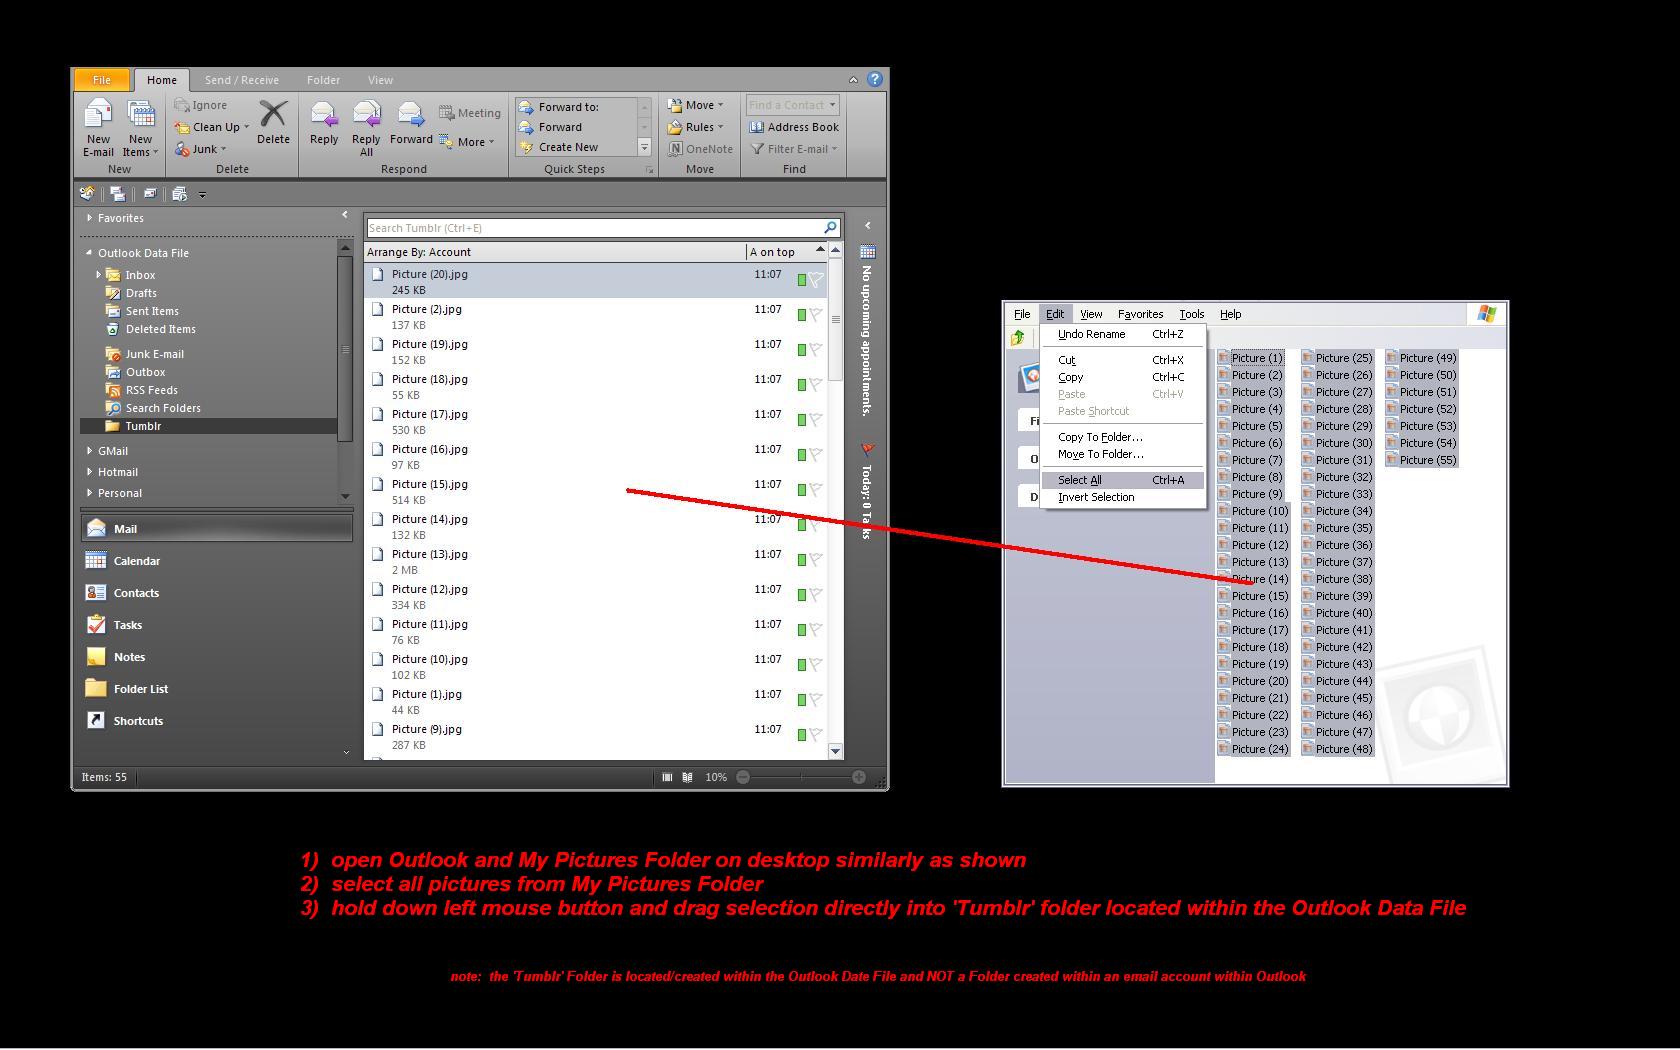This screenshot has height=1050, width=1680.
Task: Open the New Items dropdown
Action: (x=140, y=128)
